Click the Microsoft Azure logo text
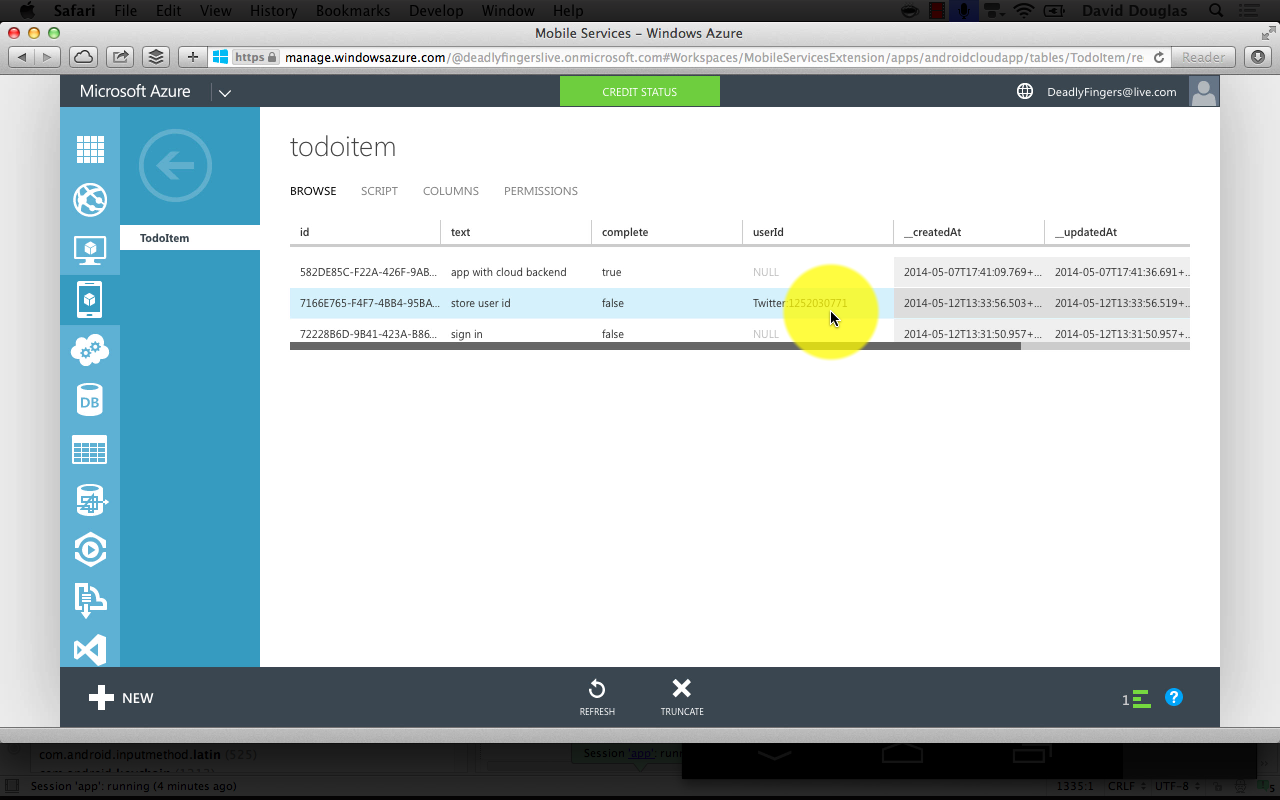The width and height of the screenshot is (1280, 800). pos(135,91)
